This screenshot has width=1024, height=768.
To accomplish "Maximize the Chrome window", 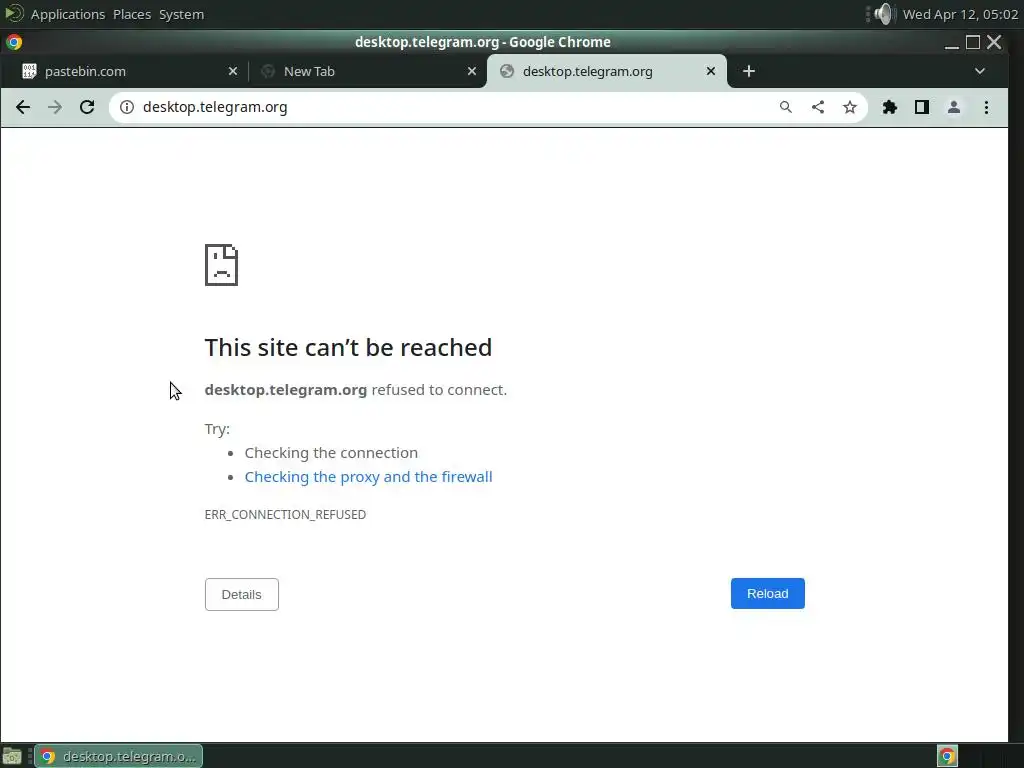I will (973, 42).
